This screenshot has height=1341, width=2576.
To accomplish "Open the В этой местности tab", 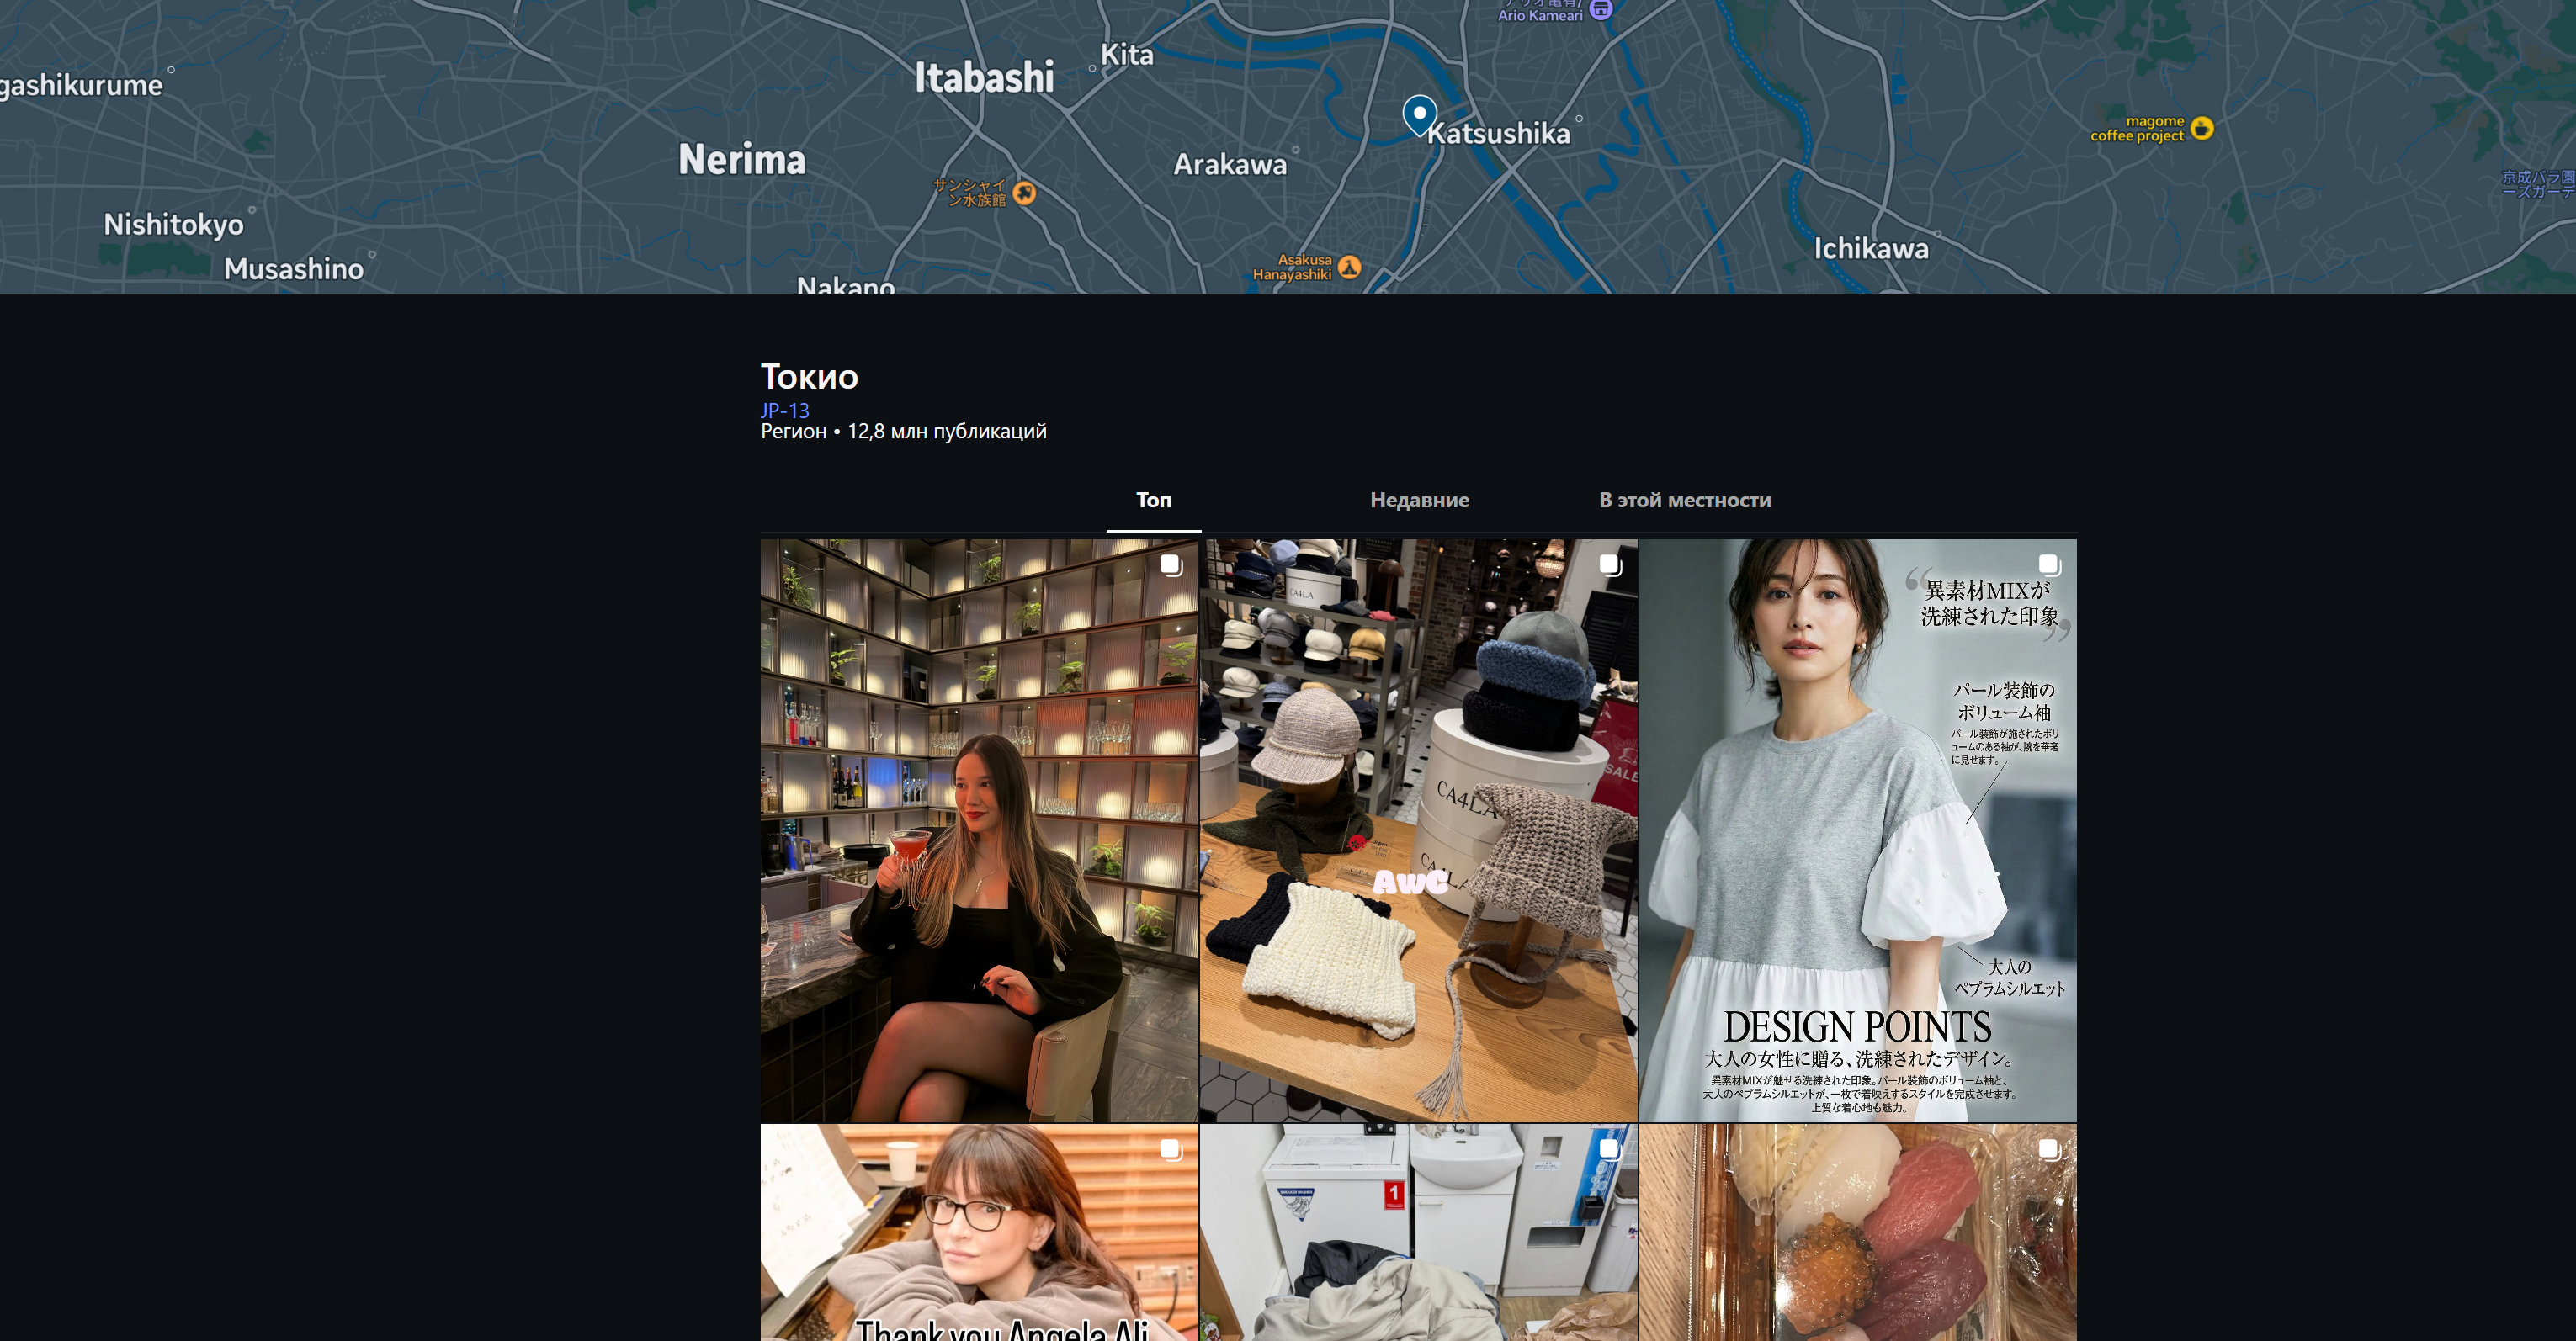I will [x=1684, y=500].
